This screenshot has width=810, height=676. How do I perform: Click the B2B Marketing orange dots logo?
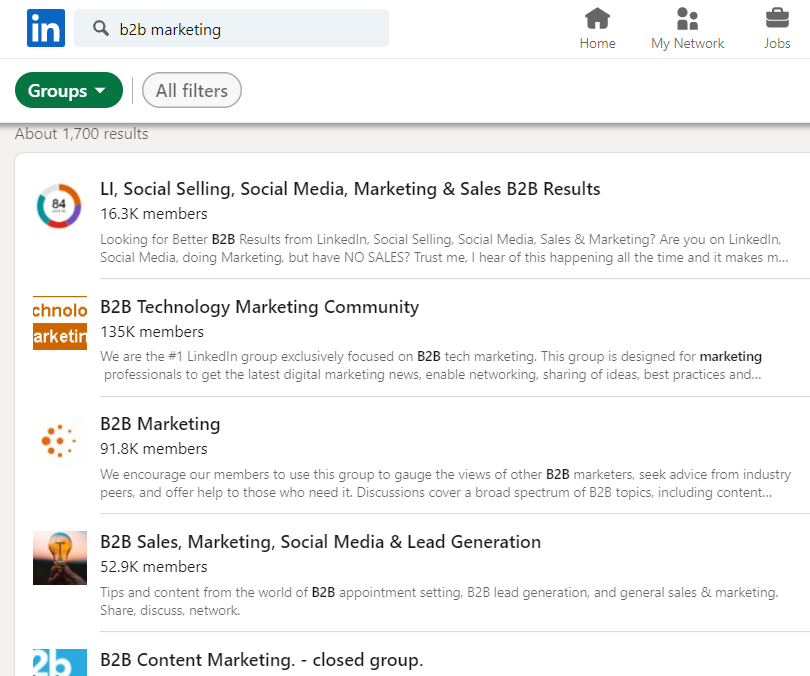[59, 440]
